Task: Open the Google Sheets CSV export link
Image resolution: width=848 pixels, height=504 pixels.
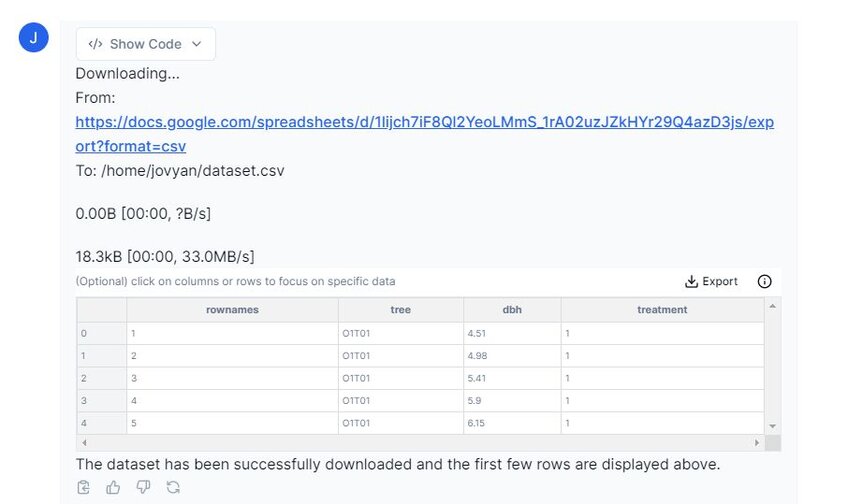Action: (x=425, y=134)
